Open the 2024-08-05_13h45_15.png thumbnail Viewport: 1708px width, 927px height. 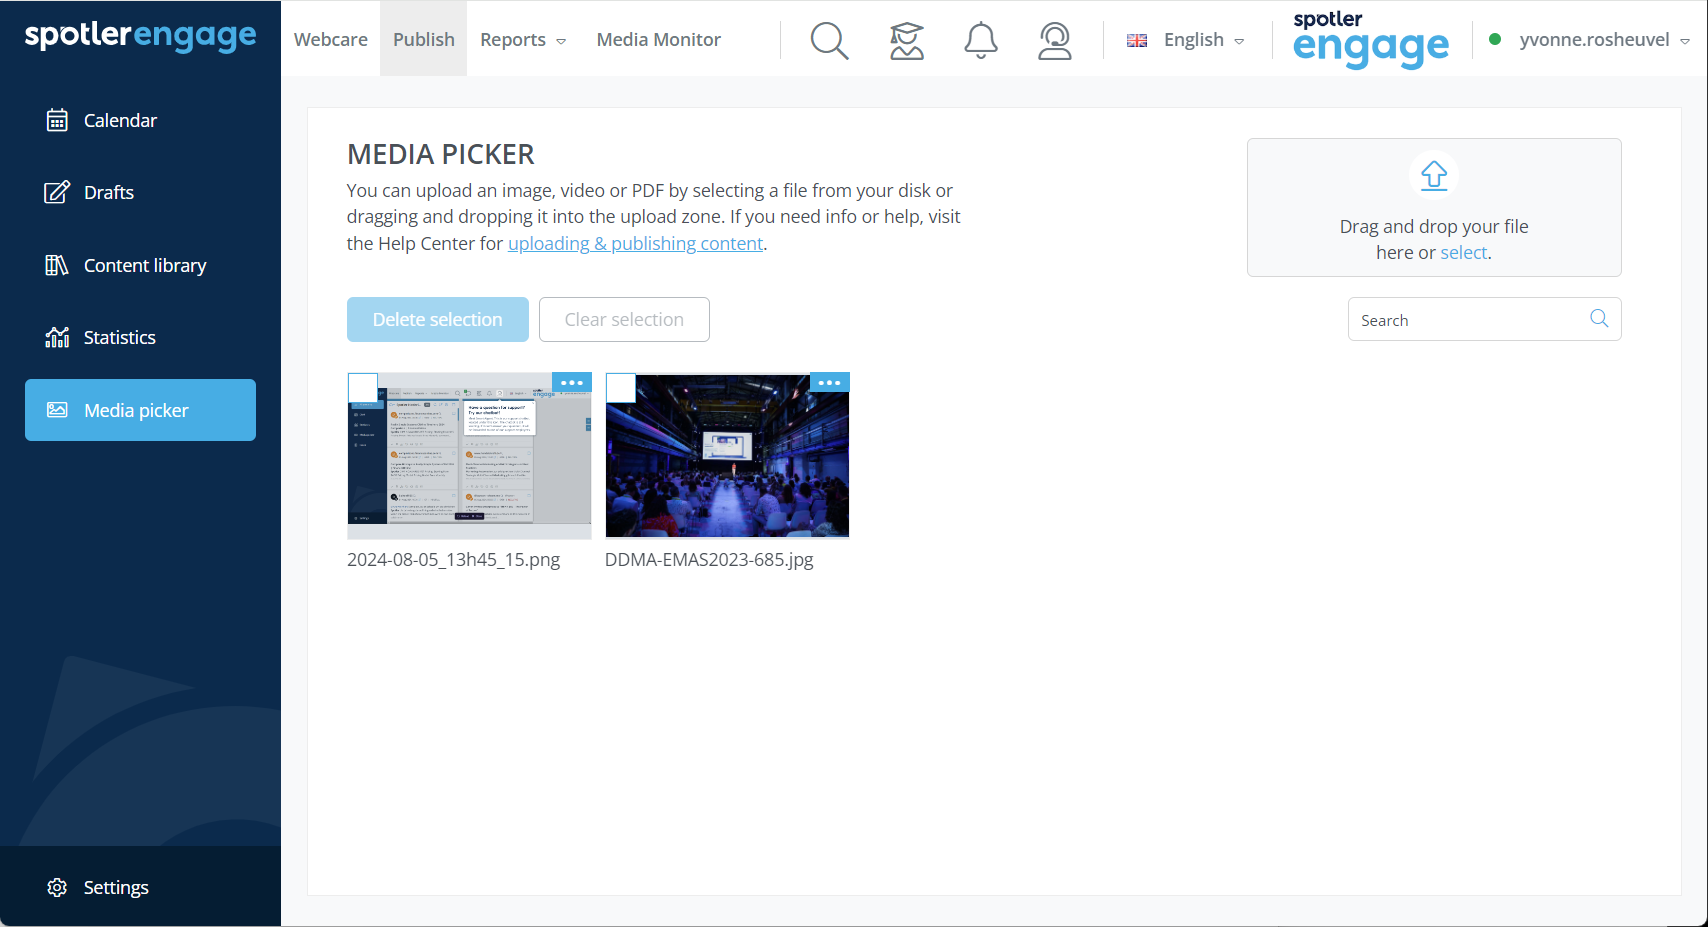(469, 456)
